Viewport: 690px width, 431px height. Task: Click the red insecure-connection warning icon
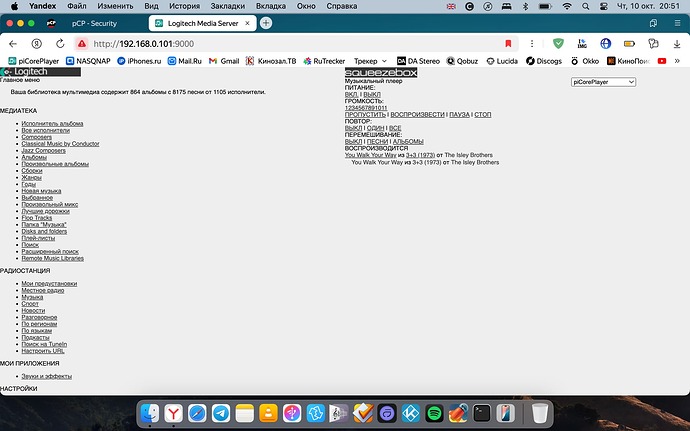point(81,44)
